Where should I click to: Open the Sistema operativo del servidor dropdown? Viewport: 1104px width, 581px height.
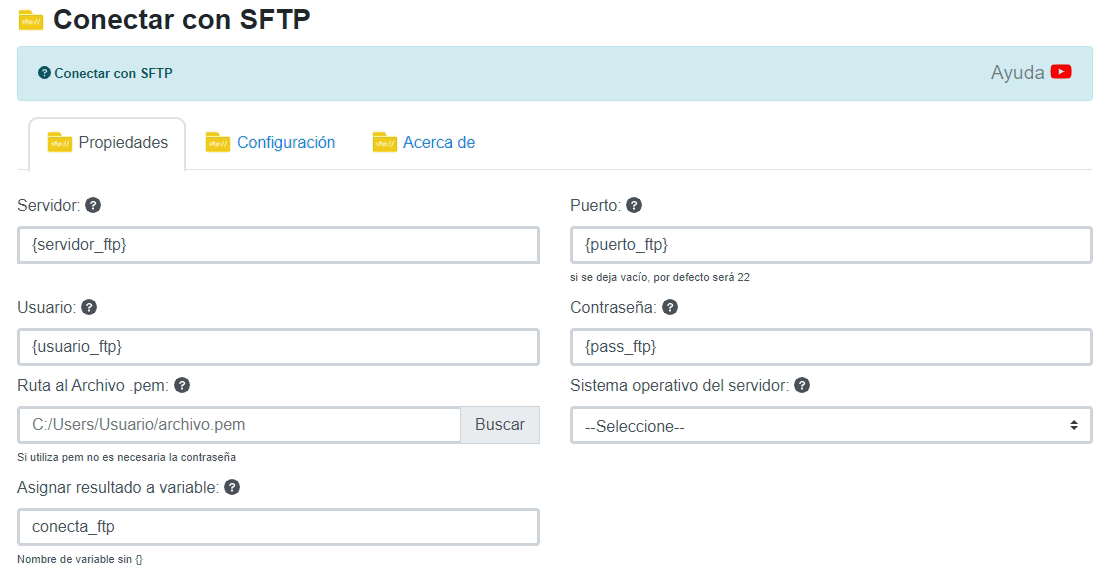click(830, 425)
